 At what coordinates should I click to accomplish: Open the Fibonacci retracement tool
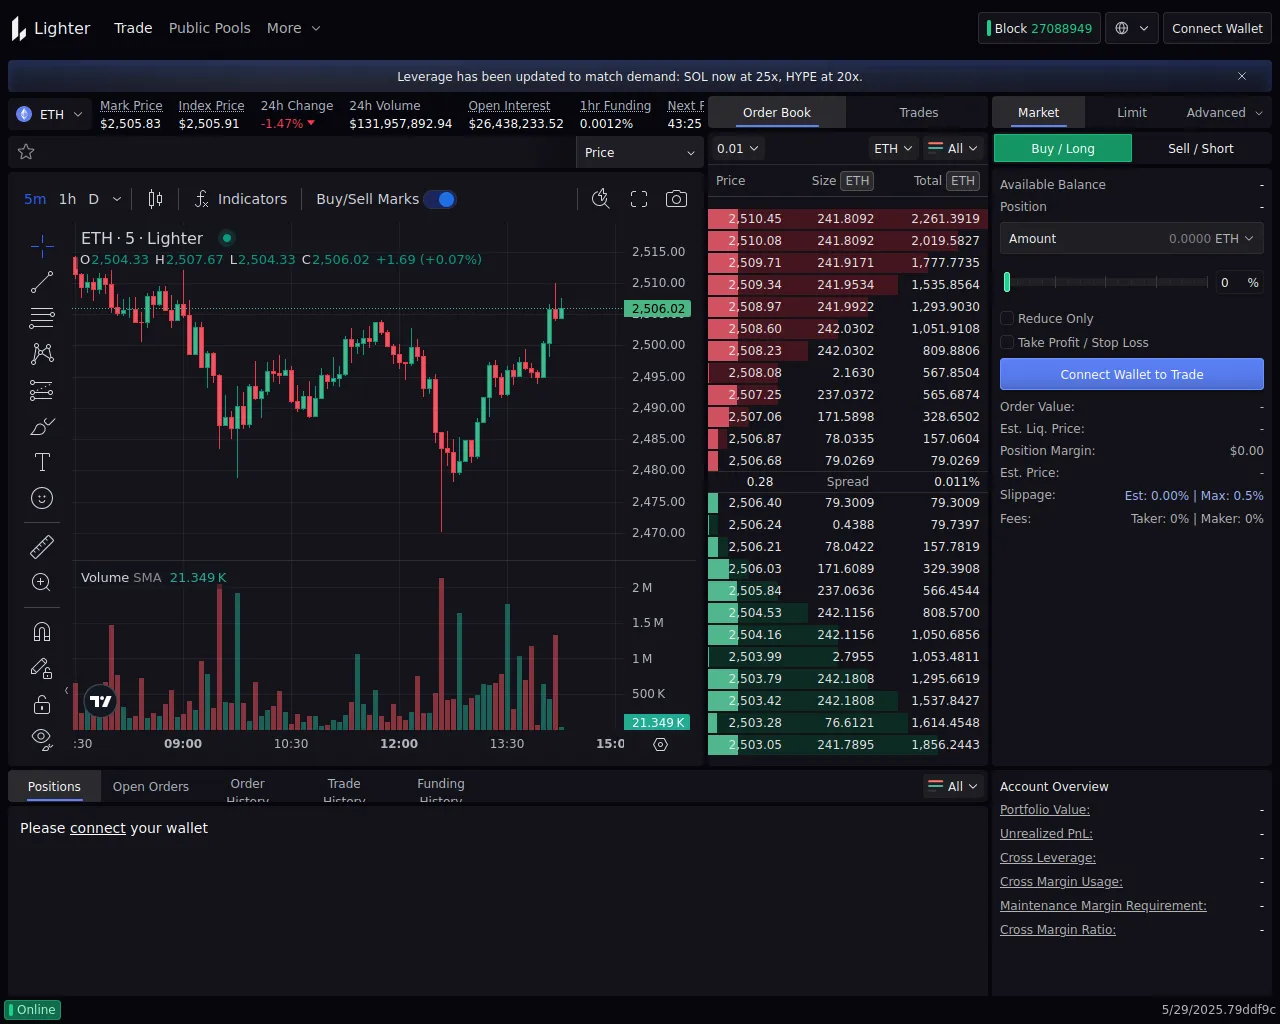42,318
